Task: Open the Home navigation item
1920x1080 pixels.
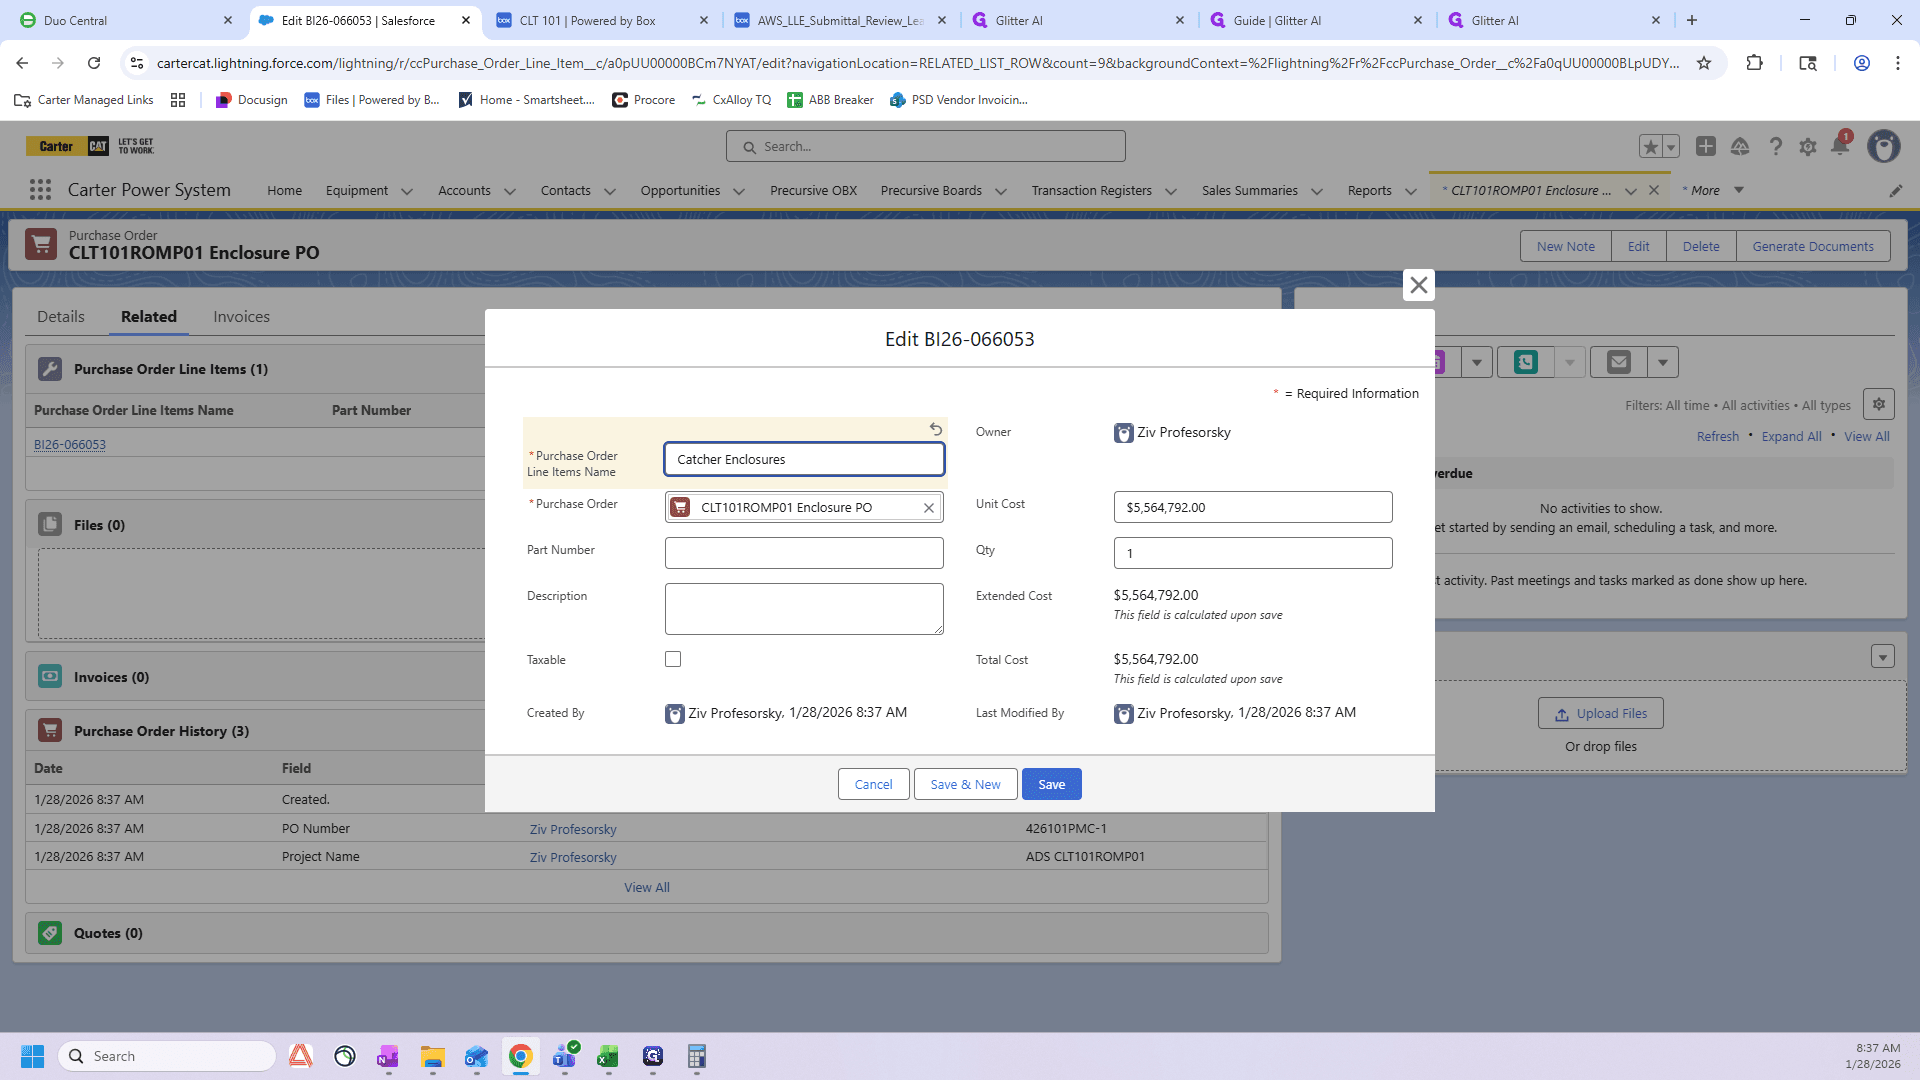Action: [284, 190]
